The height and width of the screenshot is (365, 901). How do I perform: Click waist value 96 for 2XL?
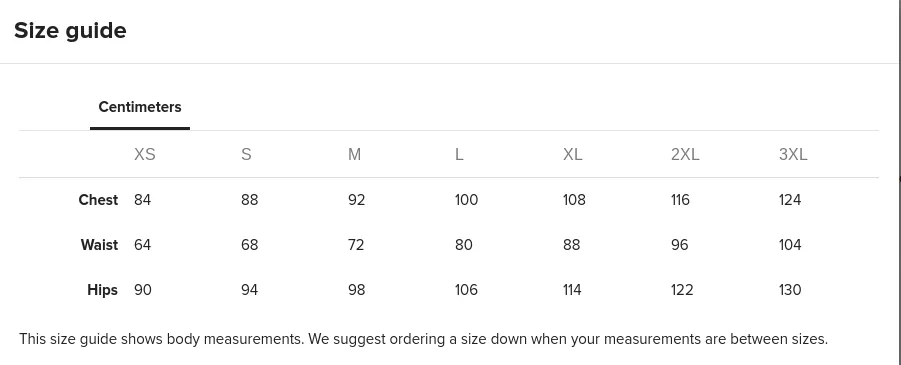(x=679, y=245)
